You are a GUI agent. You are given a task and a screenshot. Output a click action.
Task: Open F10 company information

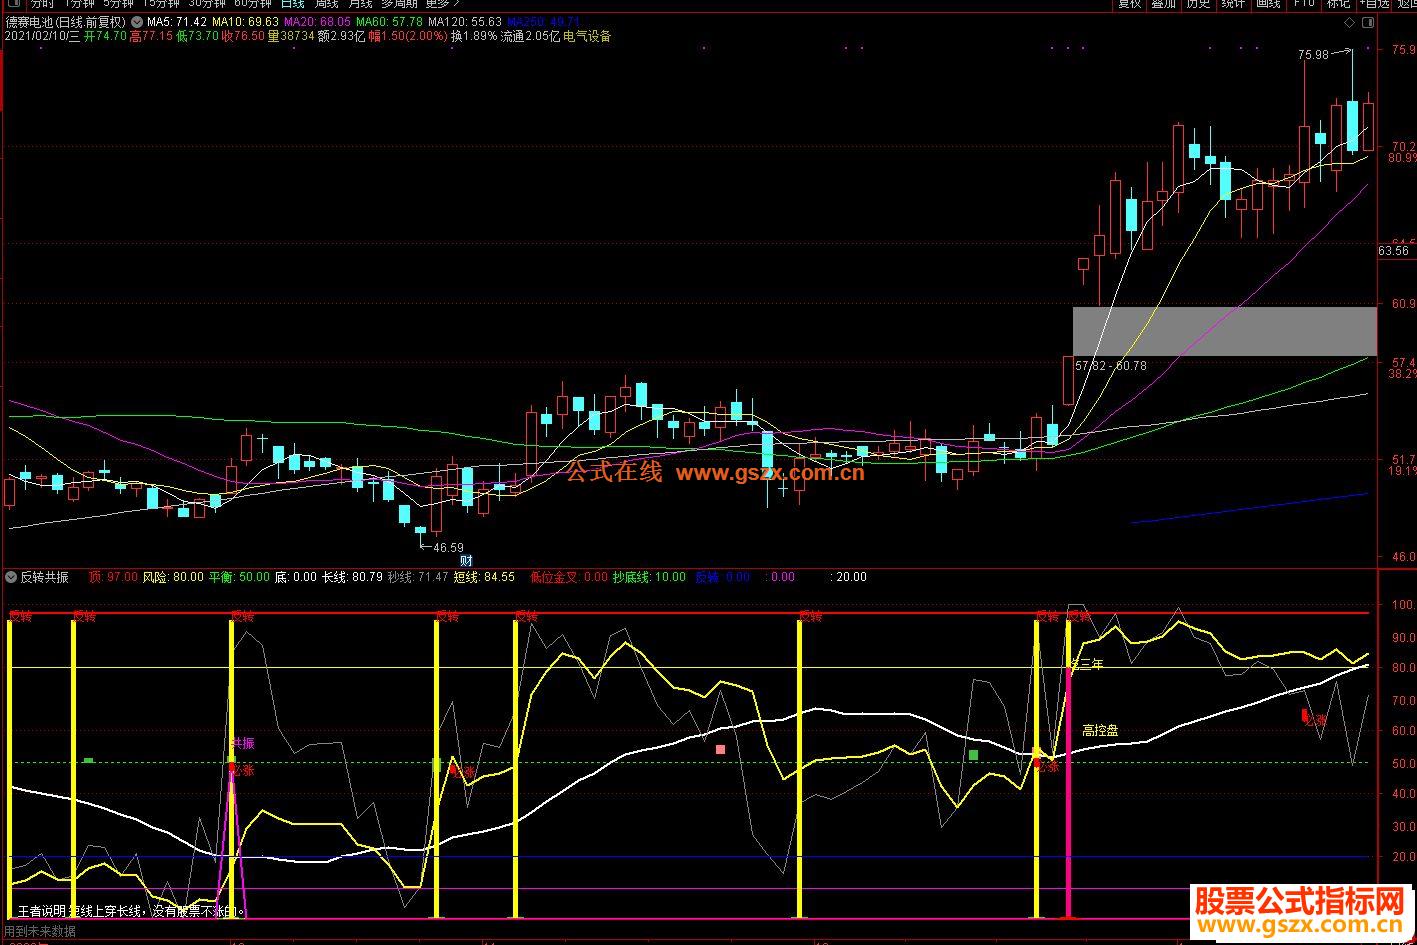pos(1303,3)
